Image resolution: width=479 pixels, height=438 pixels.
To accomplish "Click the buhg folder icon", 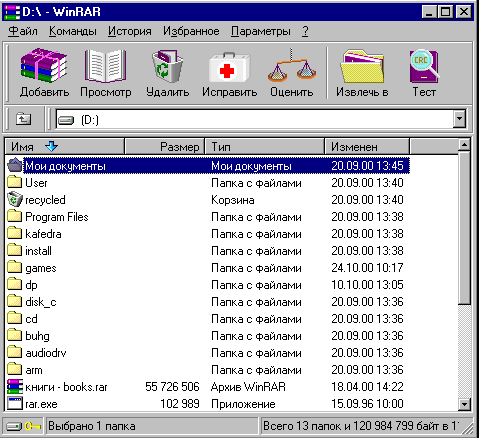I will [x=14, y=335].
